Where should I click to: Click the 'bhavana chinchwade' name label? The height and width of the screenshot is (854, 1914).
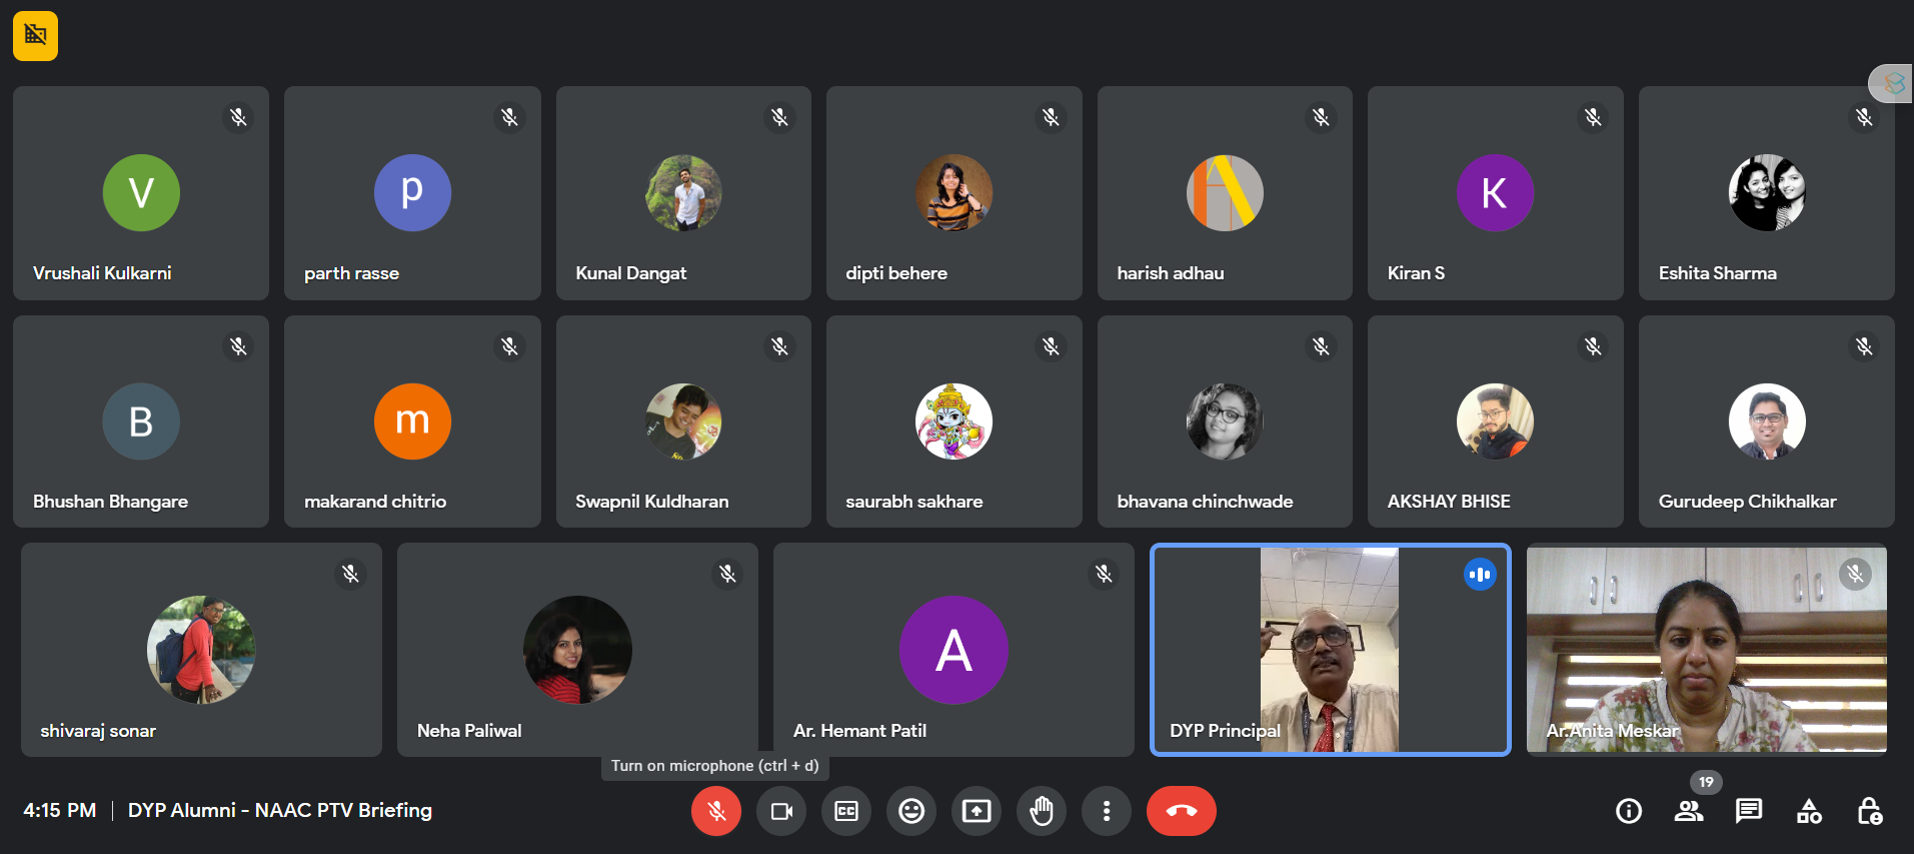(1205, 502)
